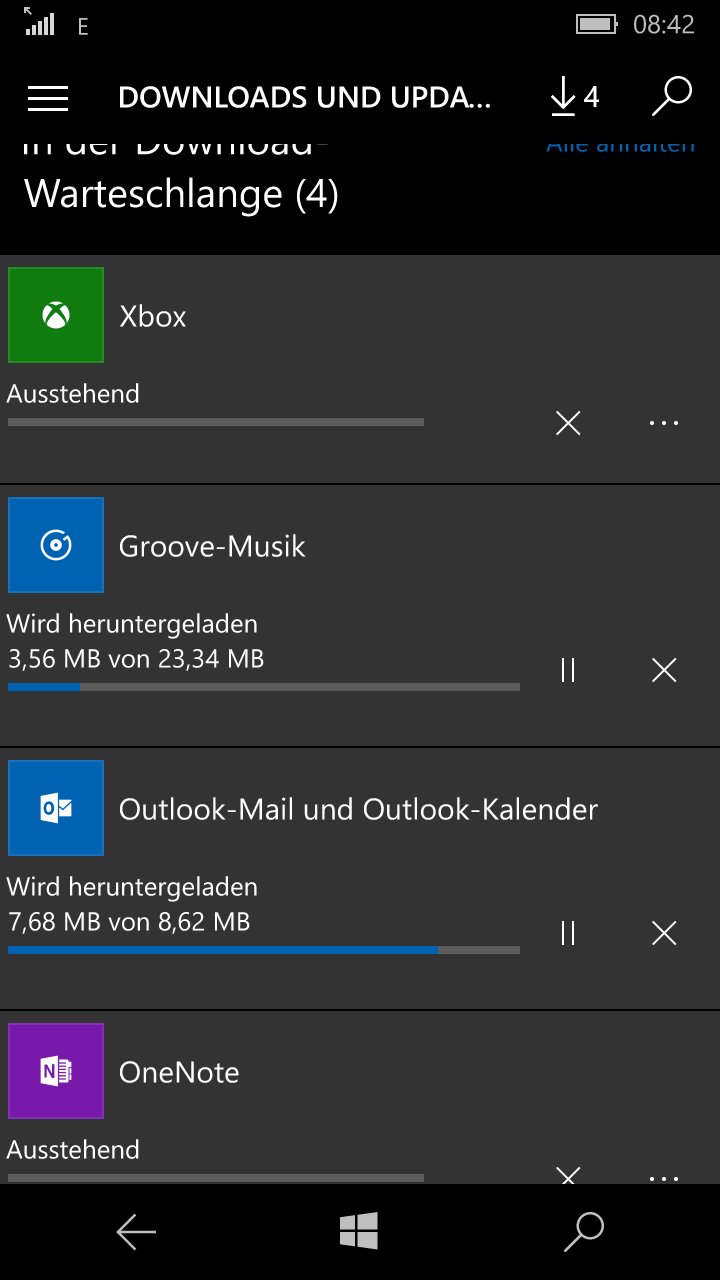Image resolution: width=720 pixels, height=1280 pixels.
Task: Expand more options for Xbox
Action: pos(664,423)
